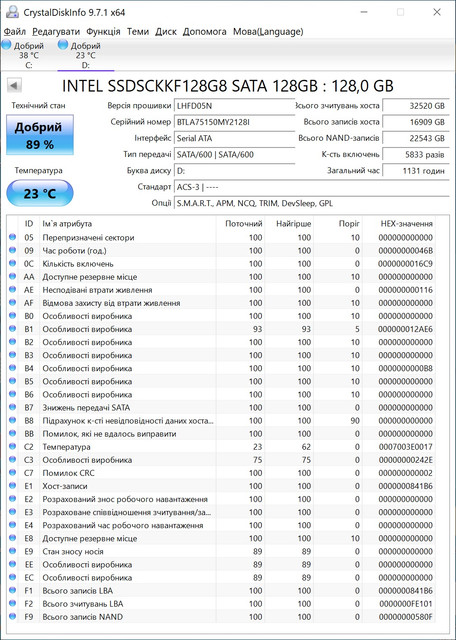Click status icon for attribute 09 Час роботи

pos(13,250)
